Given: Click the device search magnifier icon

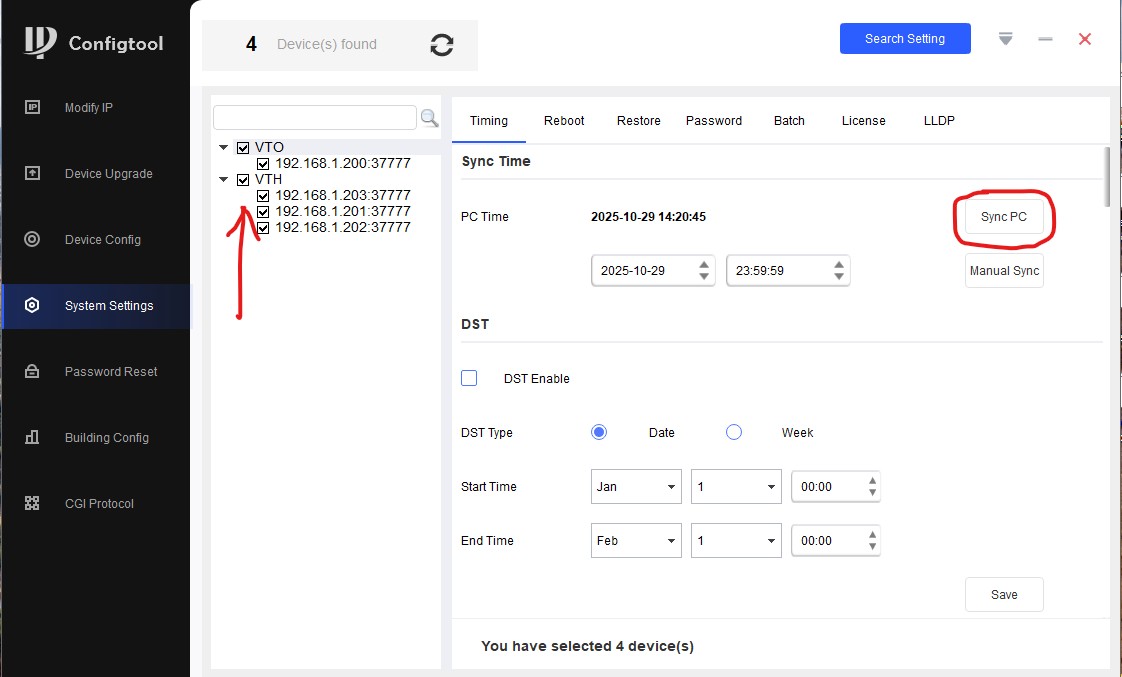Looking at the screenshot, I should (429, 118).
